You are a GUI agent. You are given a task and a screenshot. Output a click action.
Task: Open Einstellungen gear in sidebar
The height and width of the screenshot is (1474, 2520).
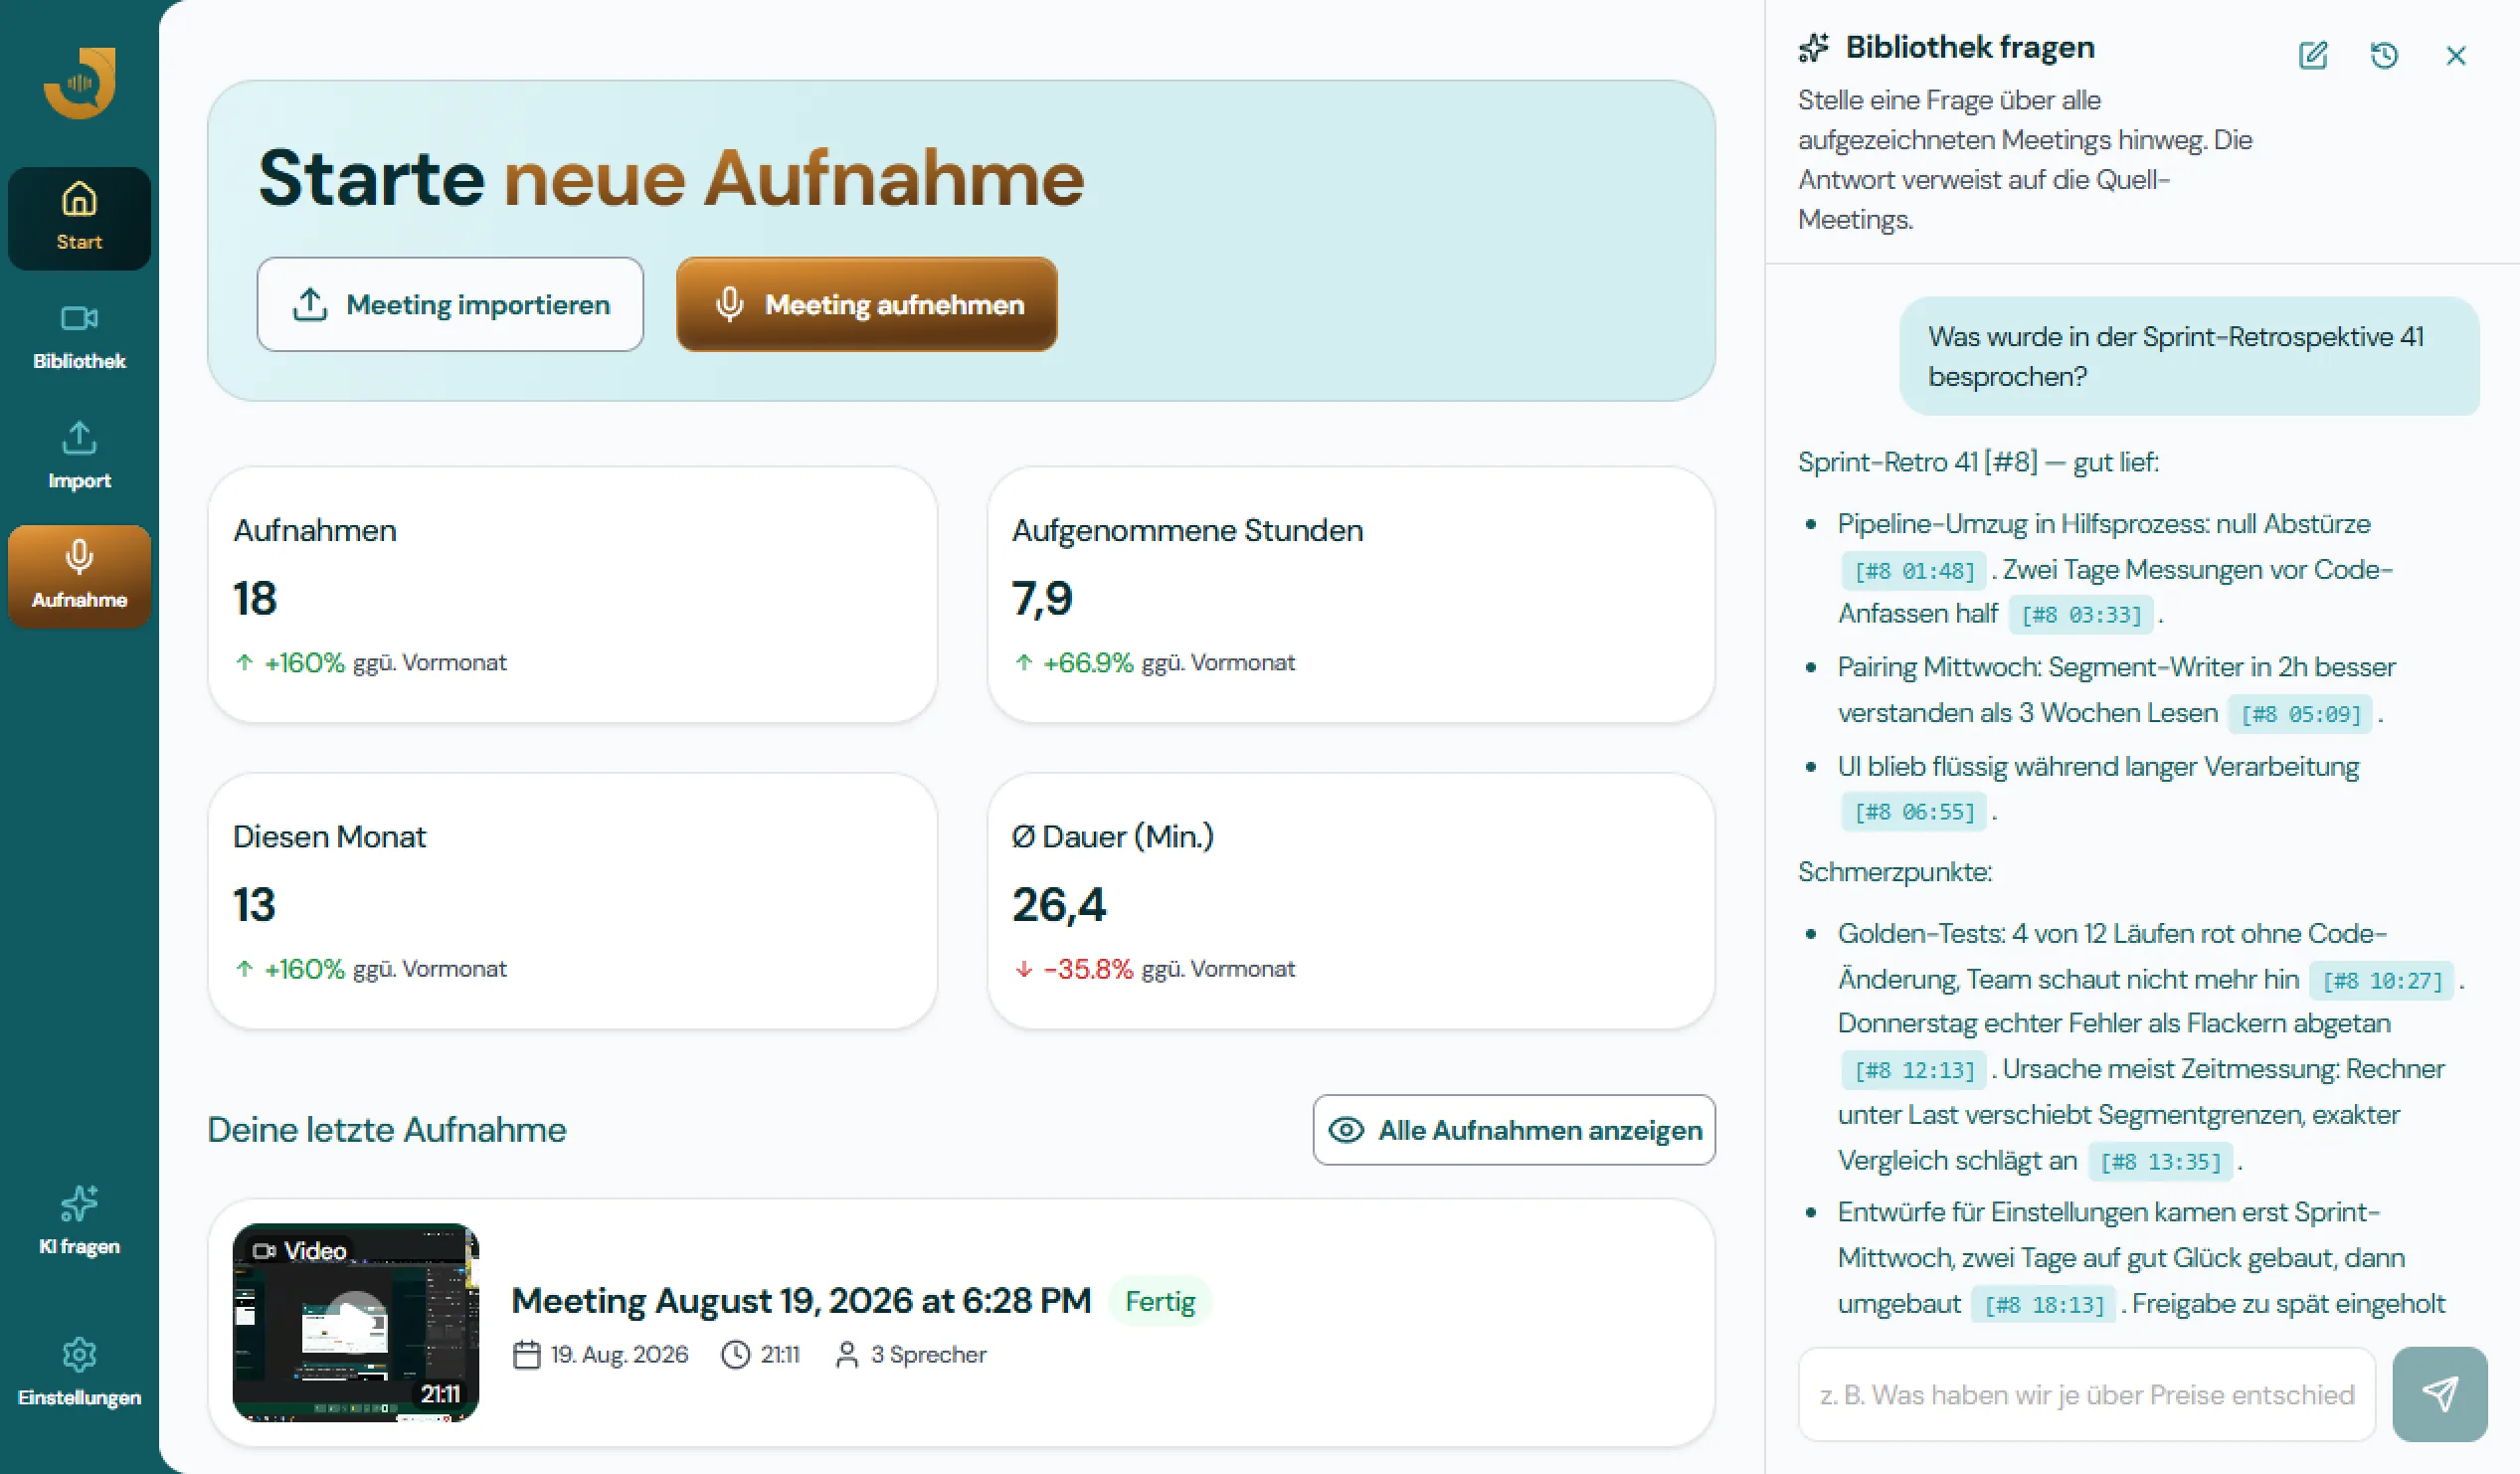pos(79,1372)
